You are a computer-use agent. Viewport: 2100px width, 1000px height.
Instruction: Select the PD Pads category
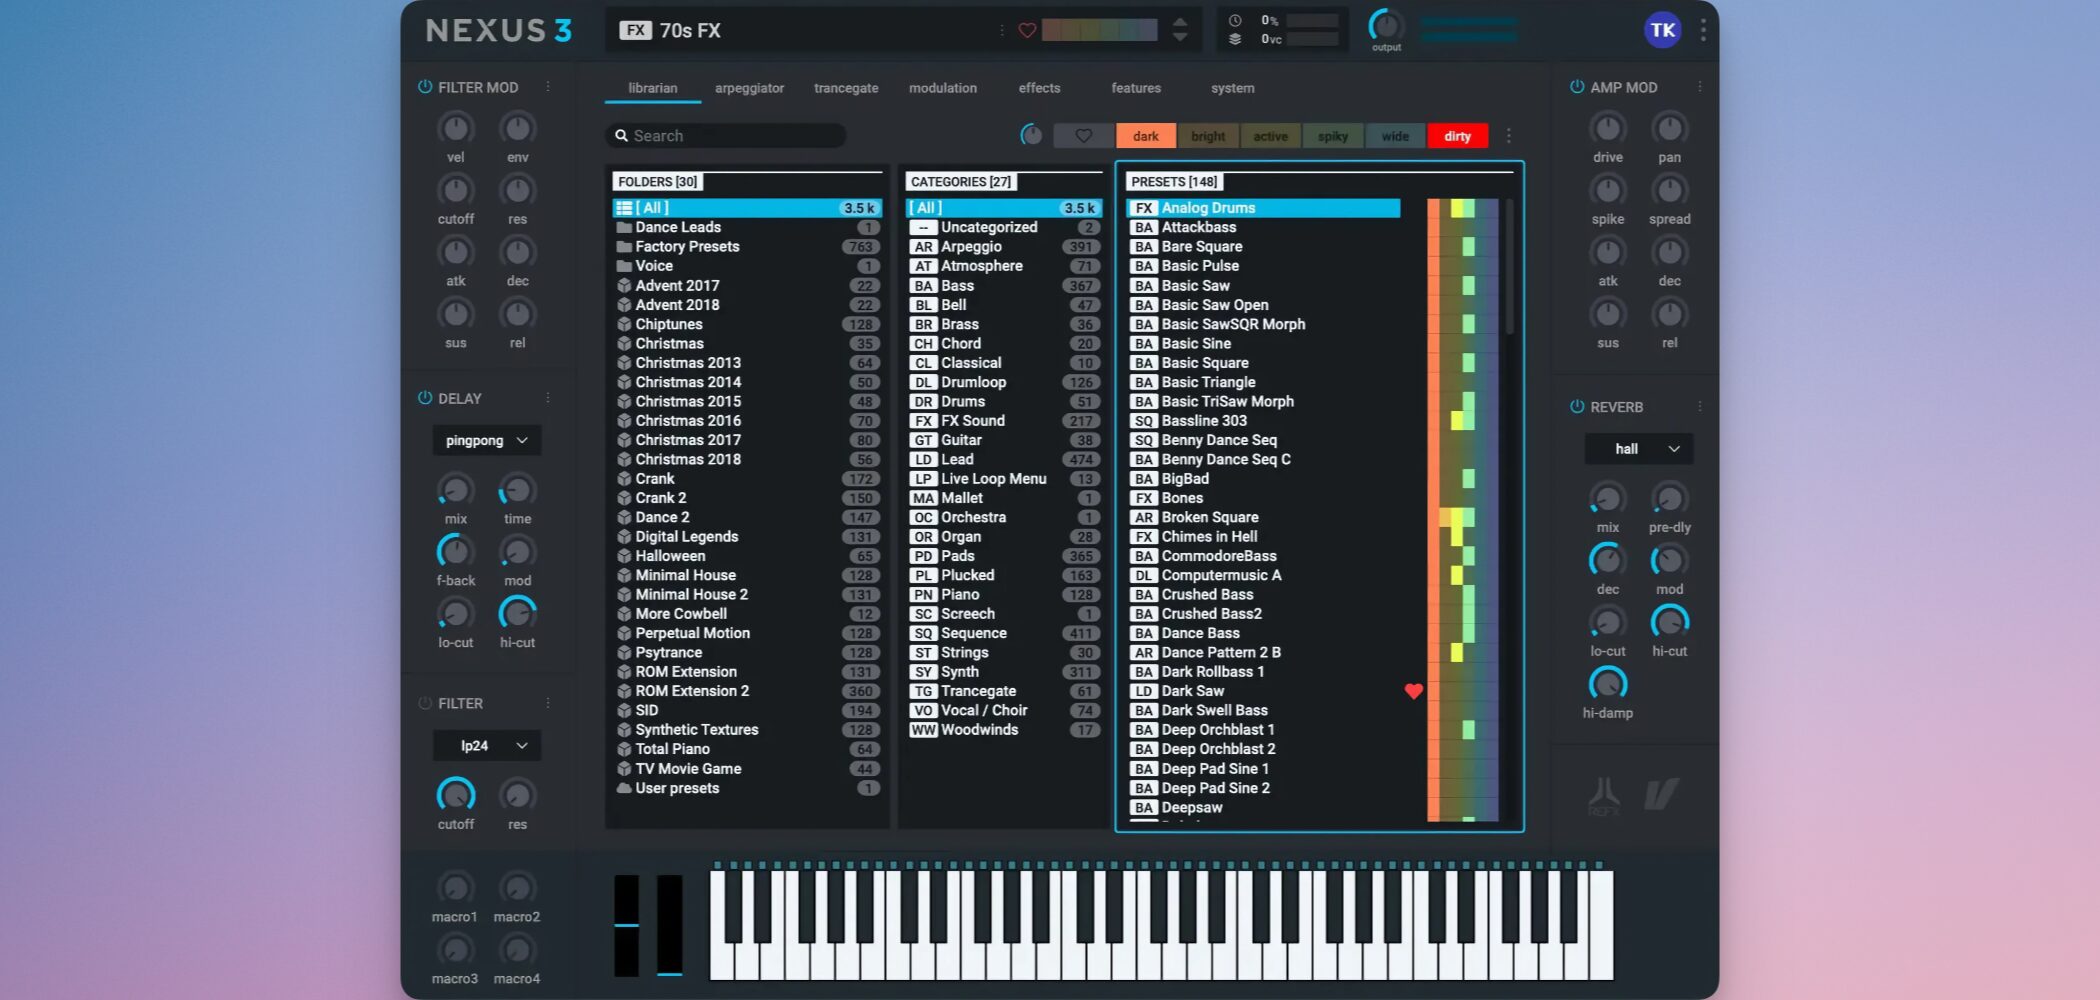[1003, 556]
